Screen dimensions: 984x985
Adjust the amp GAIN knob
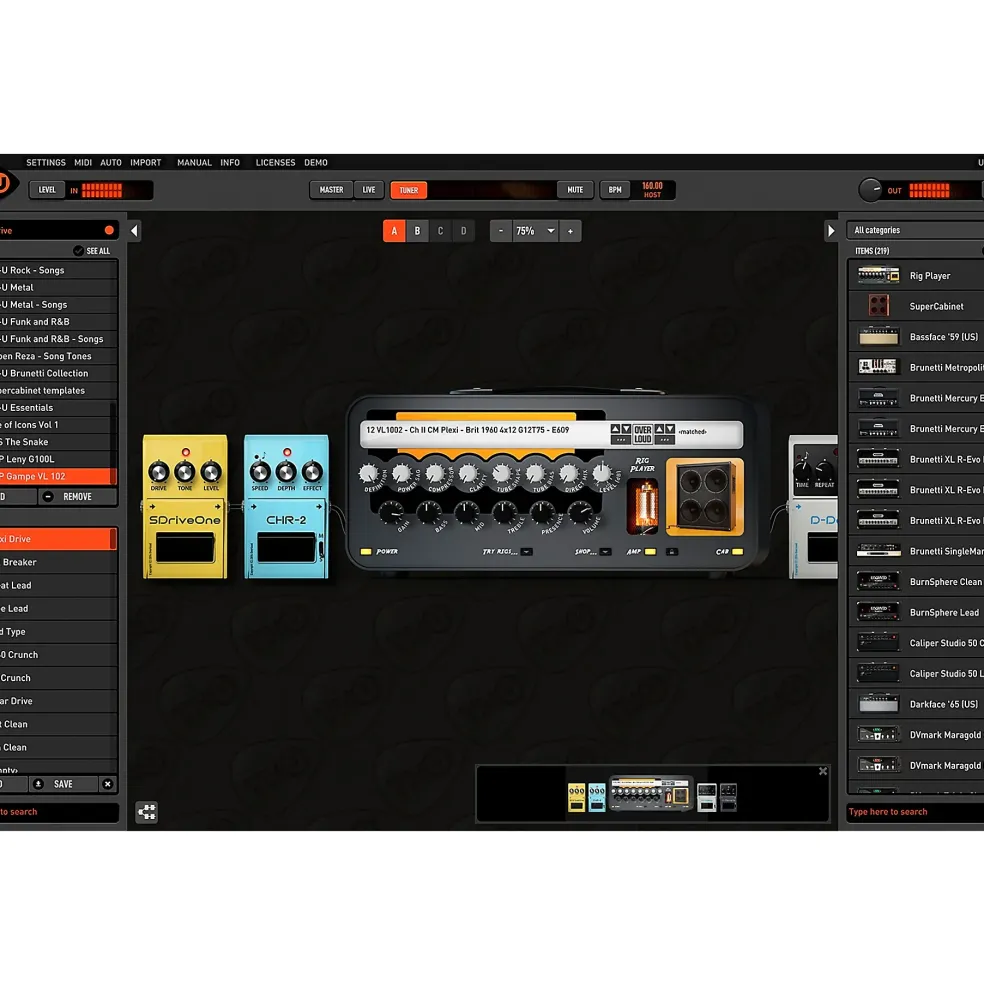(x=391, y=513)
